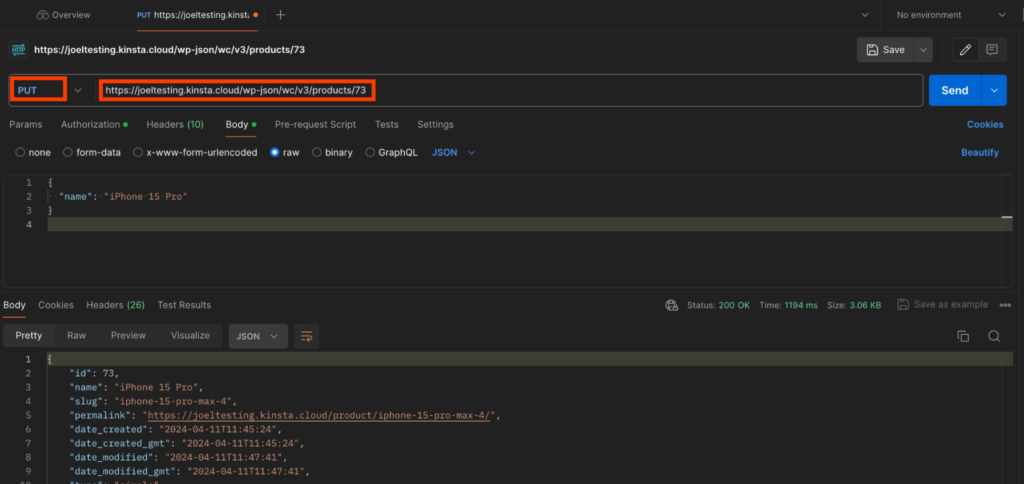Click the globe network icon near Status
Screen dimensions: 1024x484
tap(673, 305)
